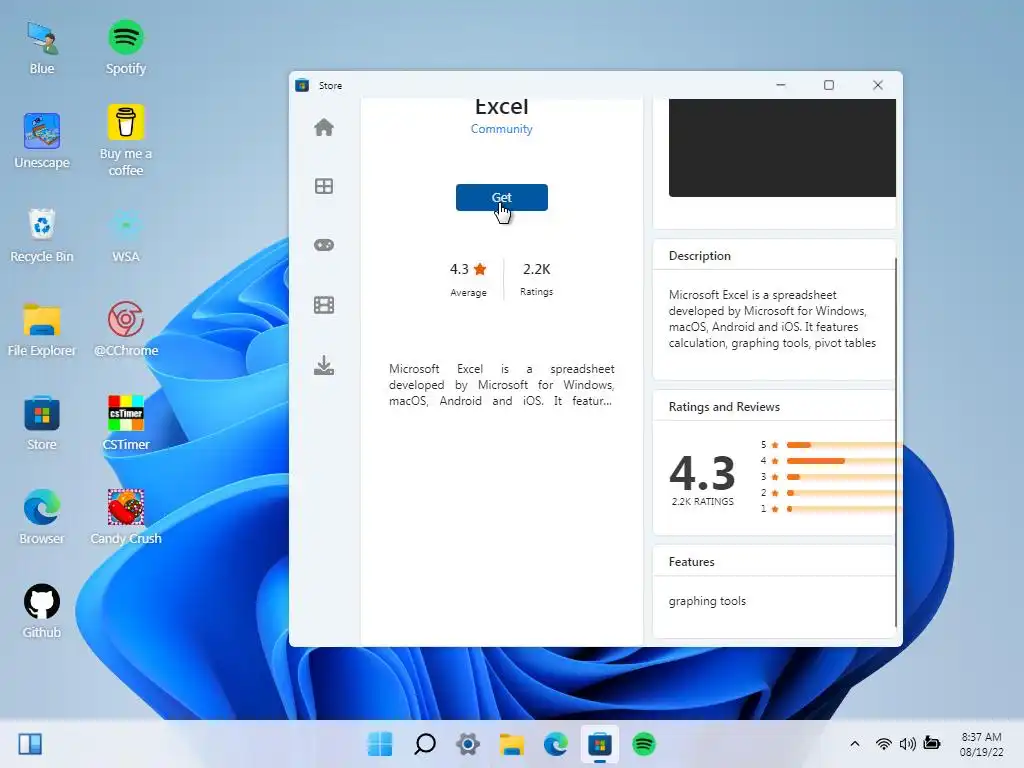Image resolution: width=1024 pixels, height=768 pixels.
Task: Click the 4.3 Average star rating
Action: pyautogui.click(x=468, y=278)
